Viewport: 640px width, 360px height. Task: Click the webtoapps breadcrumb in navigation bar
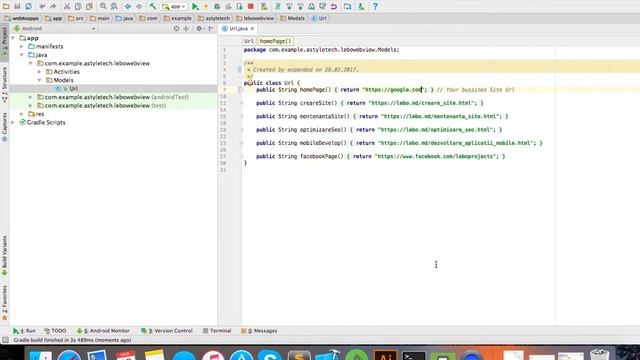(22, 18)
